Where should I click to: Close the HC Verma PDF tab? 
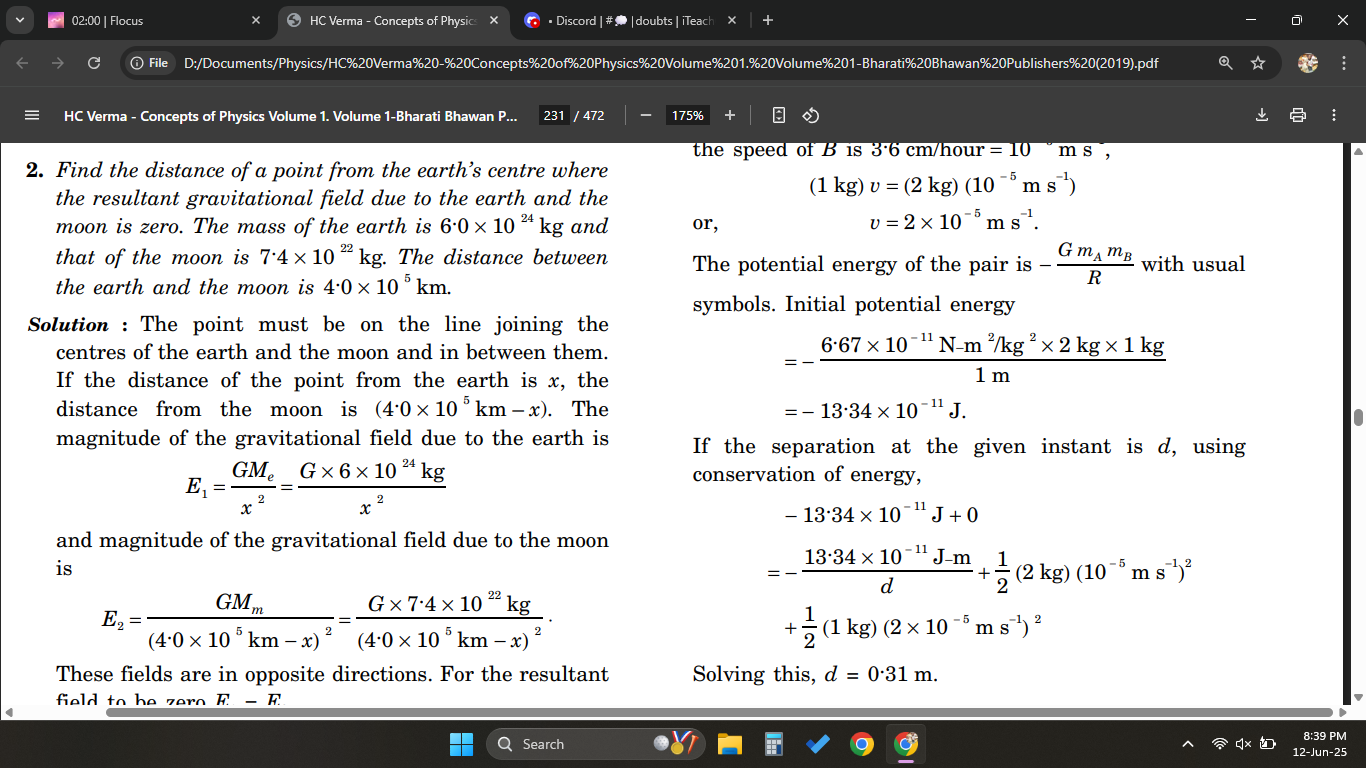point(494,20)
